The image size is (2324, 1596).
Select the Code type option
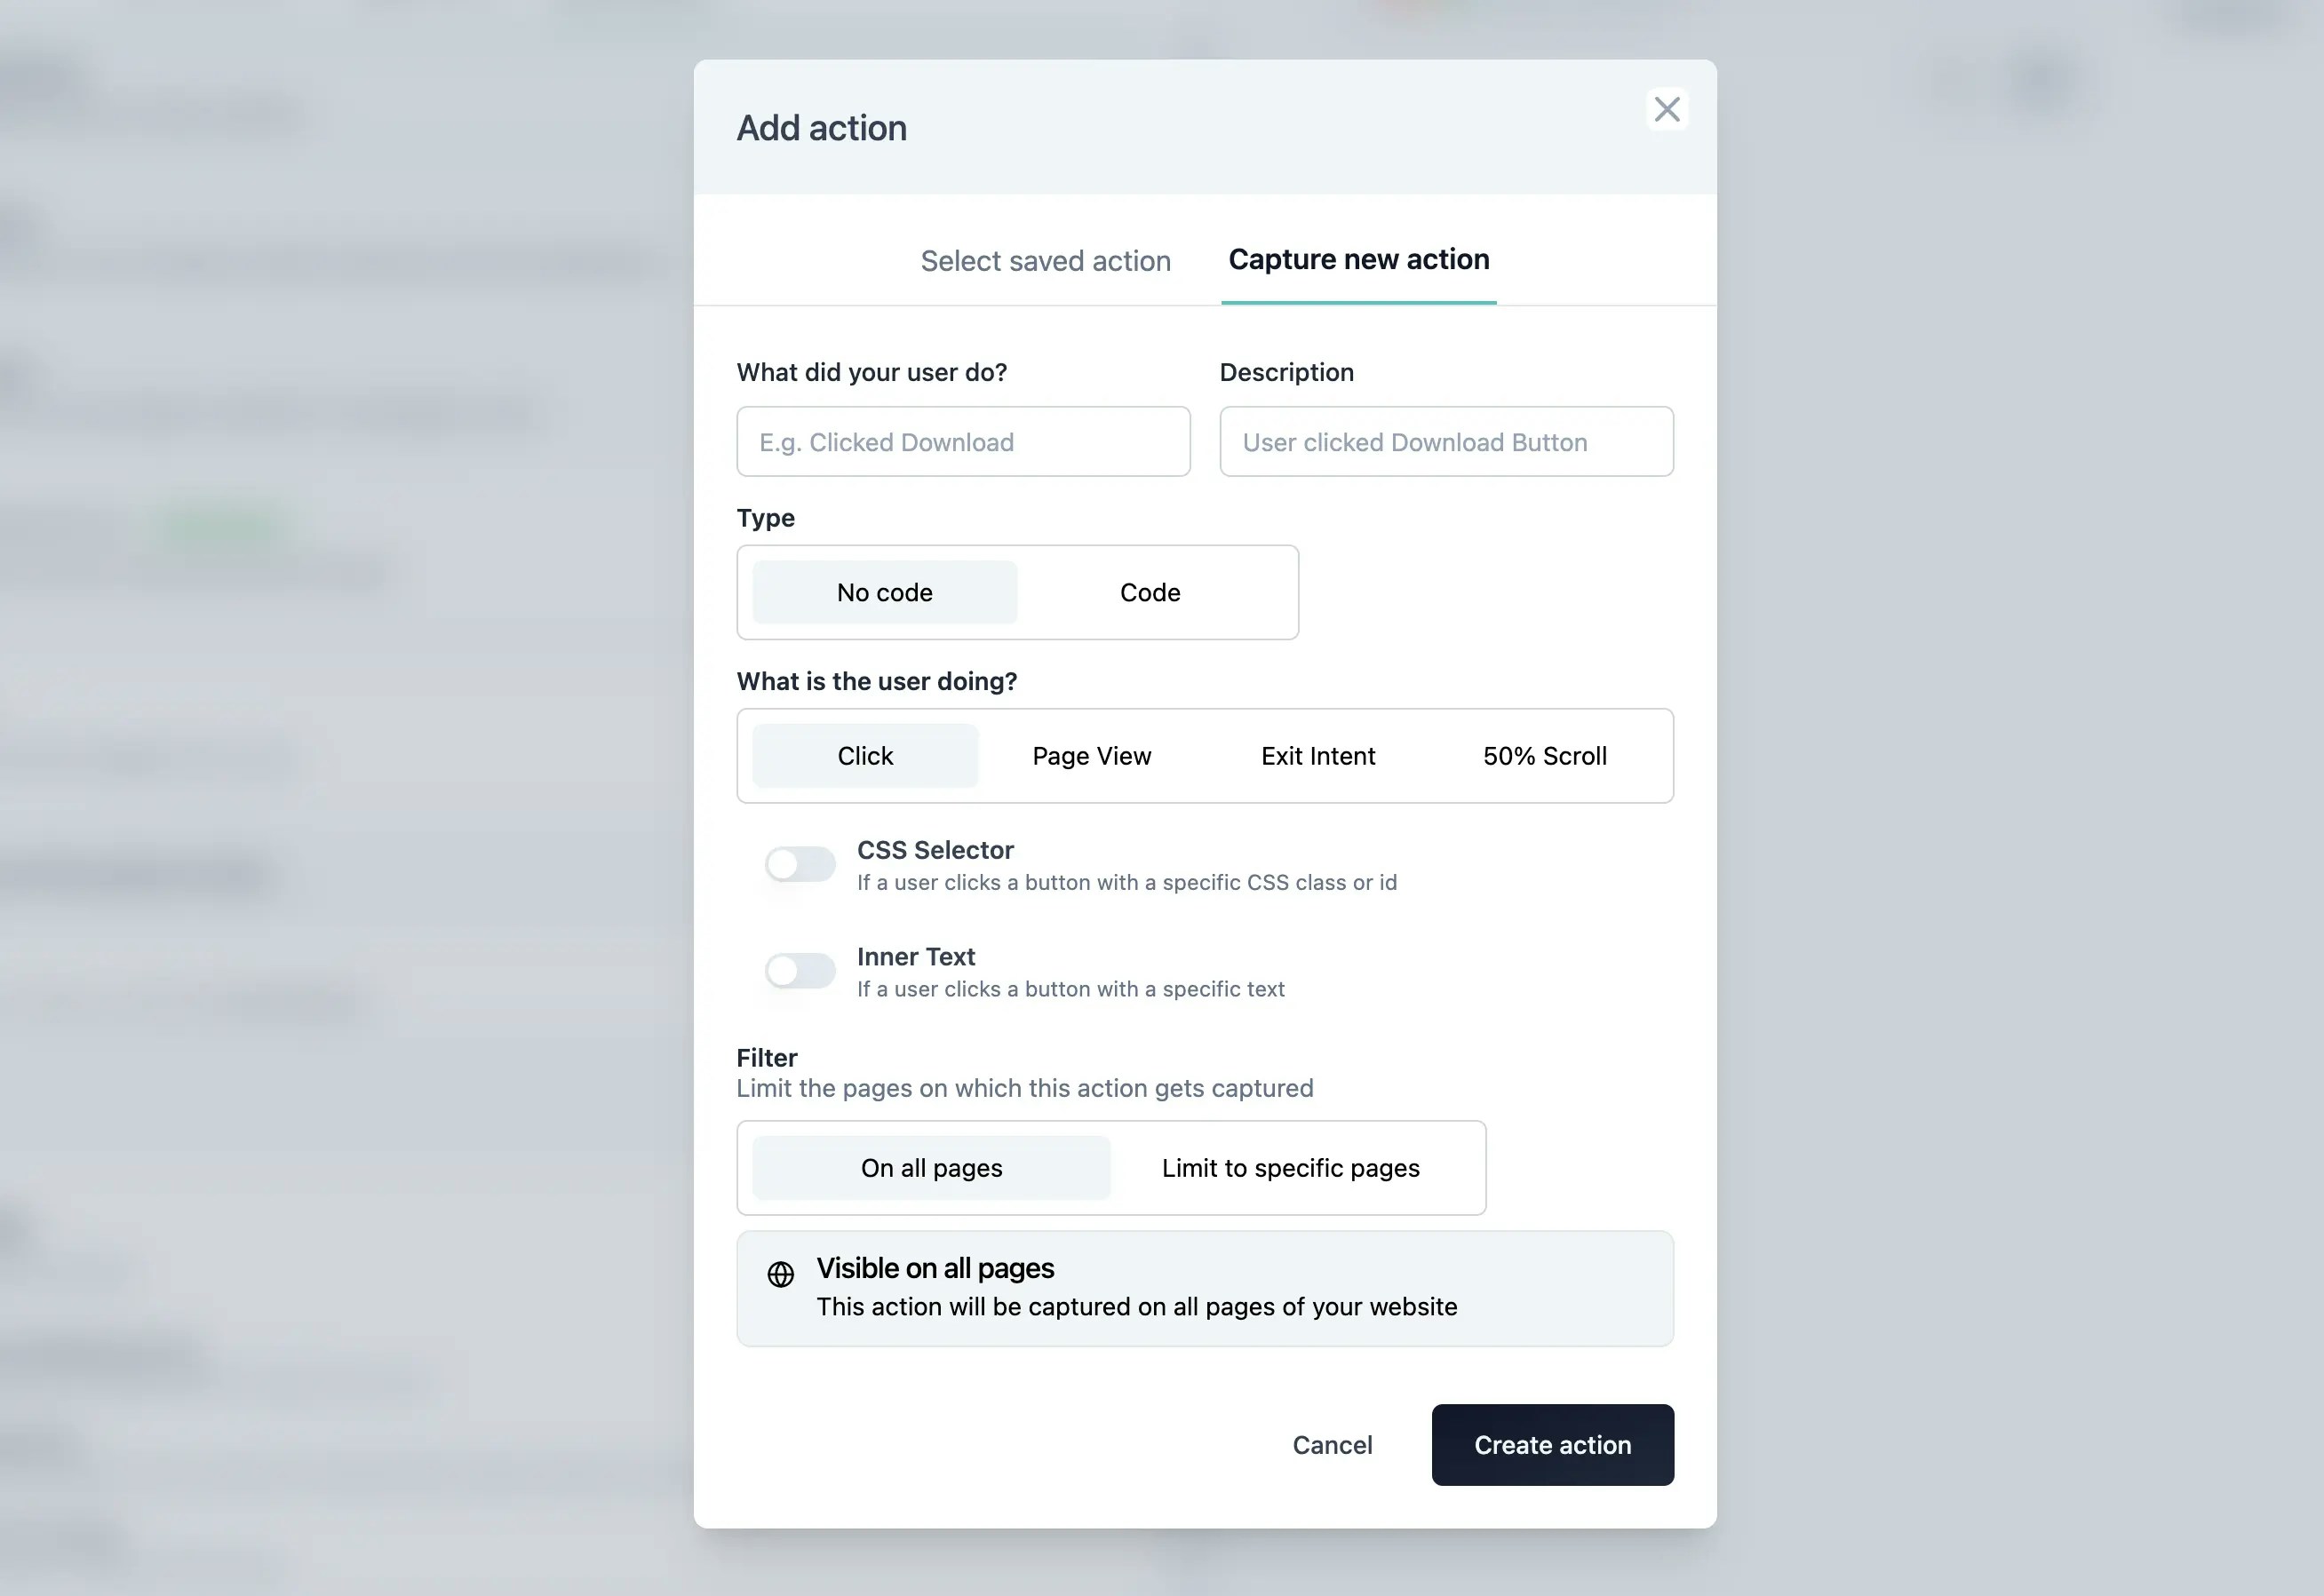pyautogui.click(x=1150, y=592)
